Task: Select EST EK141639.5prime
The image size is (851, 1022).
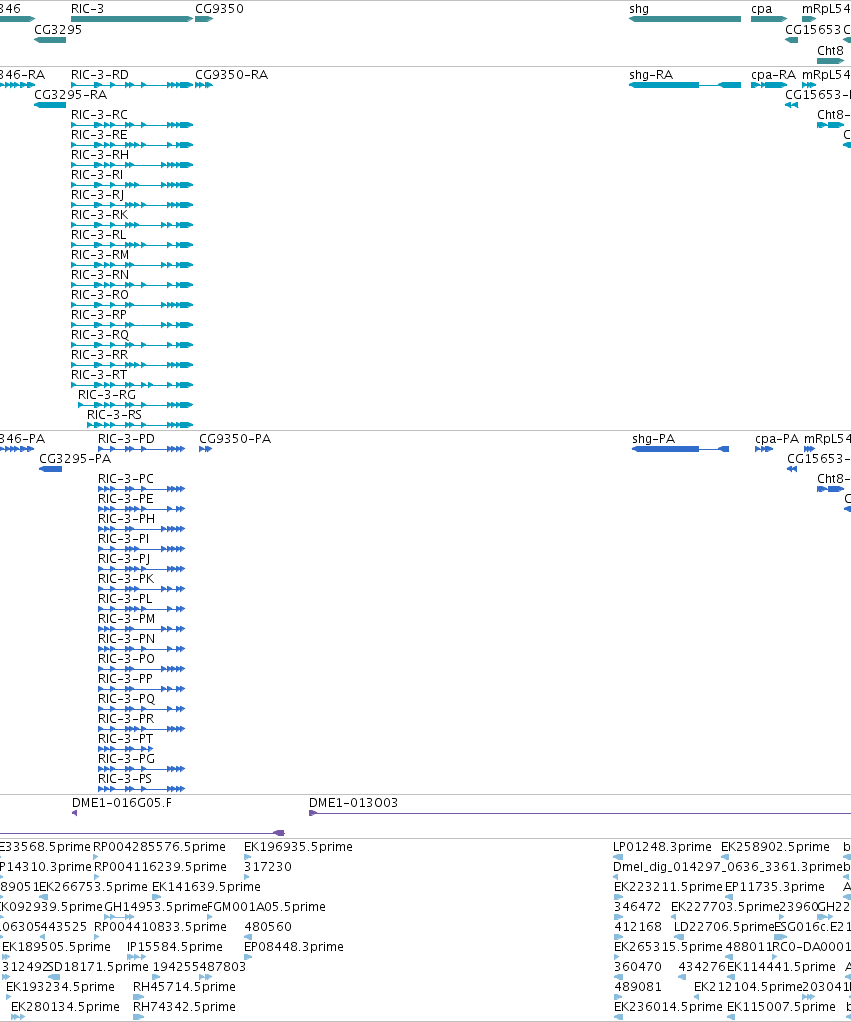Action: 206,886
